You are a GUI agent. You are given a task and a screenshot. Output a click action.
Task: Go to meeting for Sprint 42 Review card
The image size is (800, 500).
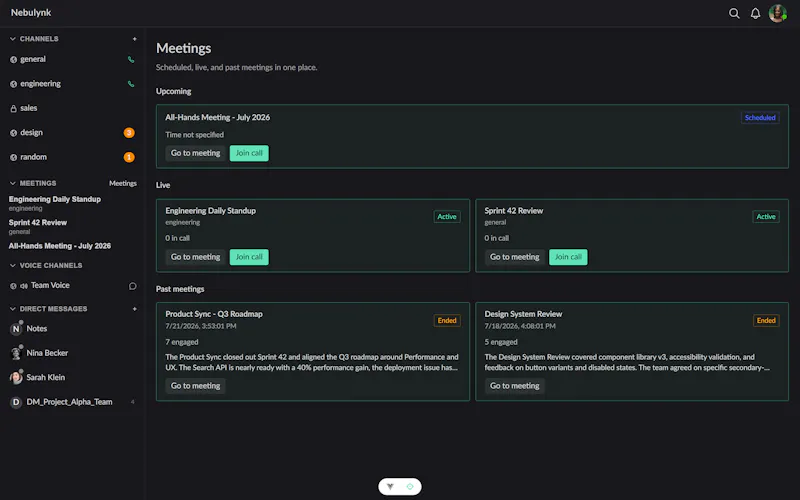click(515, 257)
